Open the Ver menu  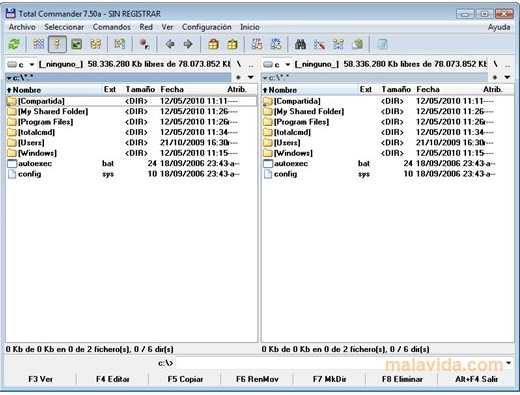click(167, 27)
